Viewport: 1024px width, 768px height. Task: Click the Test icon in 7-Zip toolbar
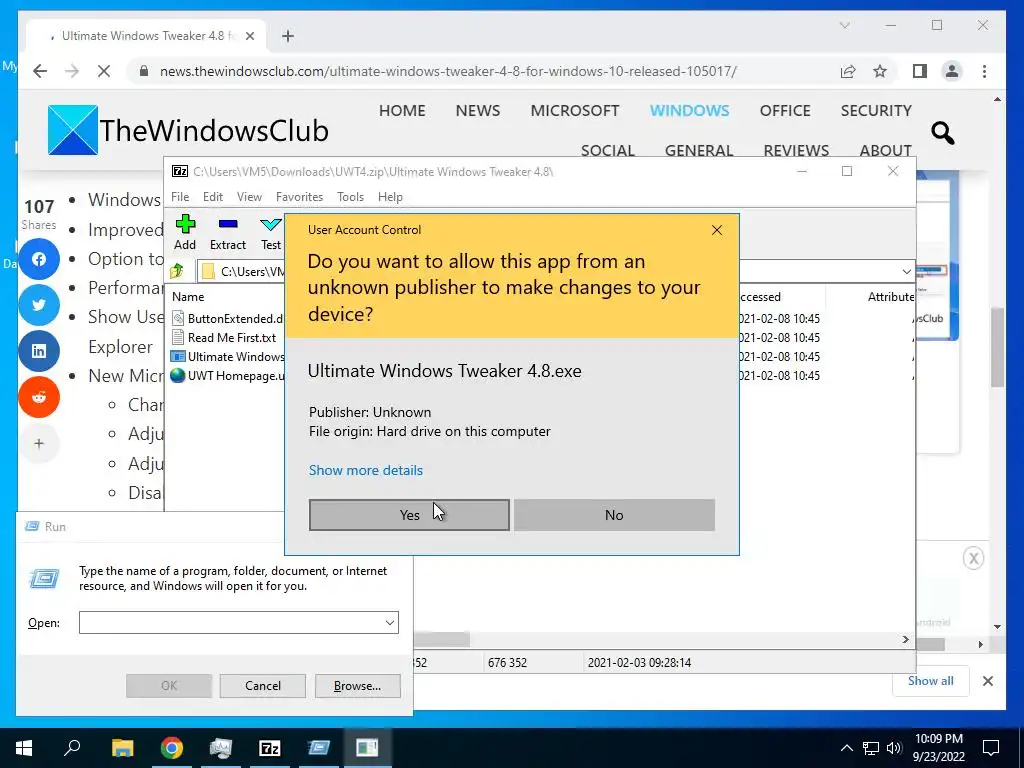(270, 232)
